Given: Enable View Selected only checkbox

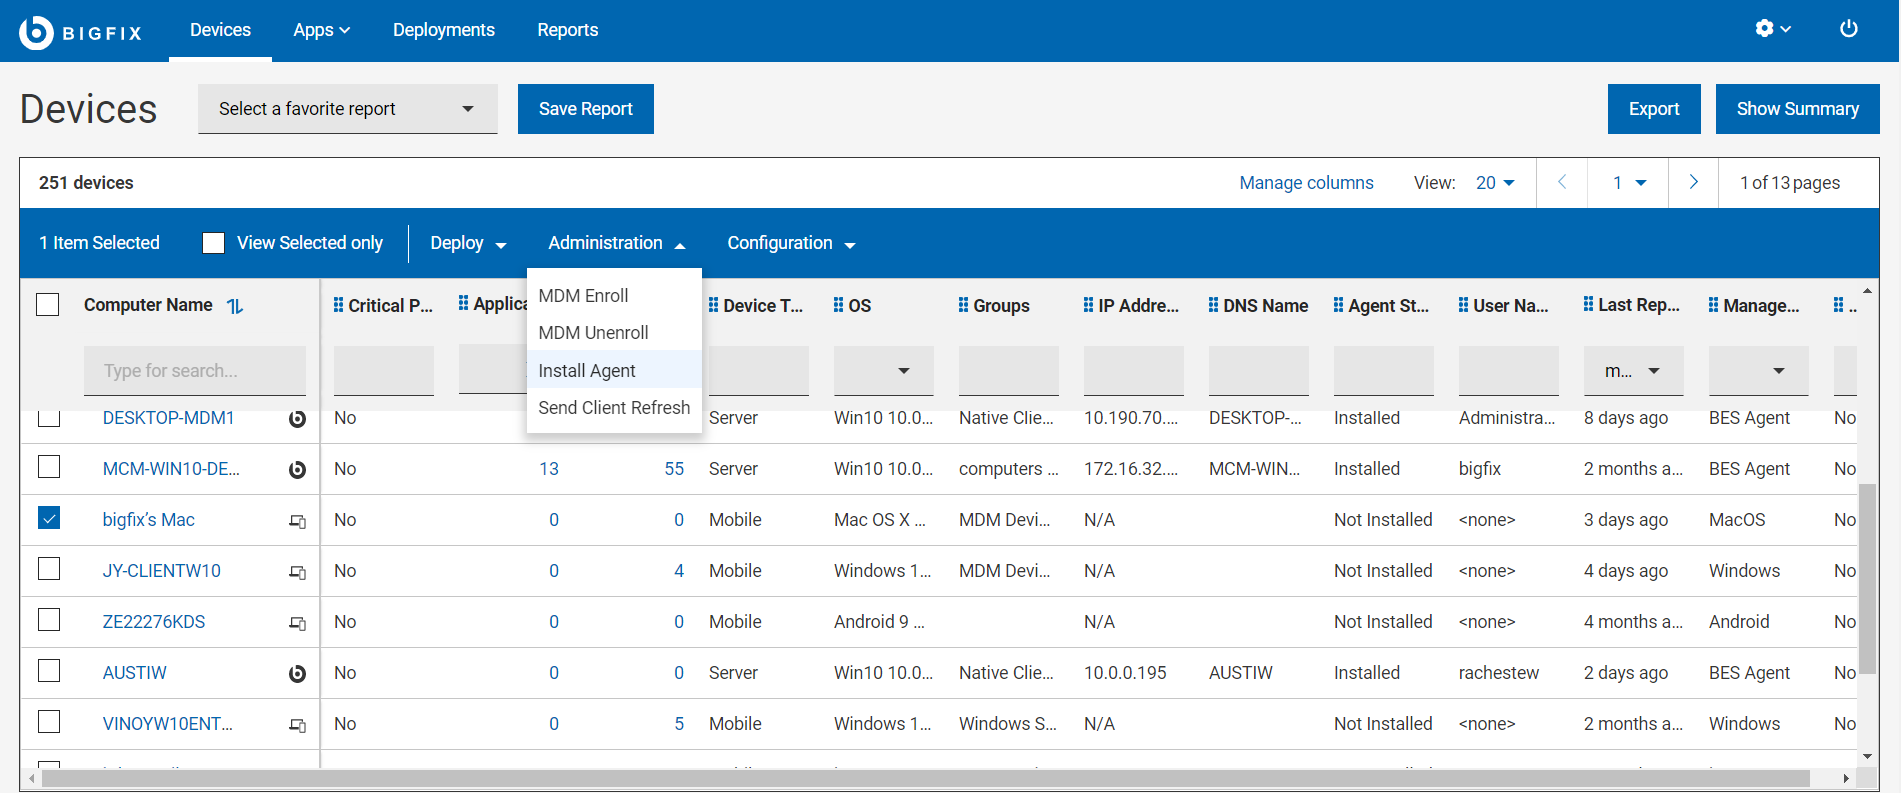Looking at the screenshot, I should [x=213, y=243].
